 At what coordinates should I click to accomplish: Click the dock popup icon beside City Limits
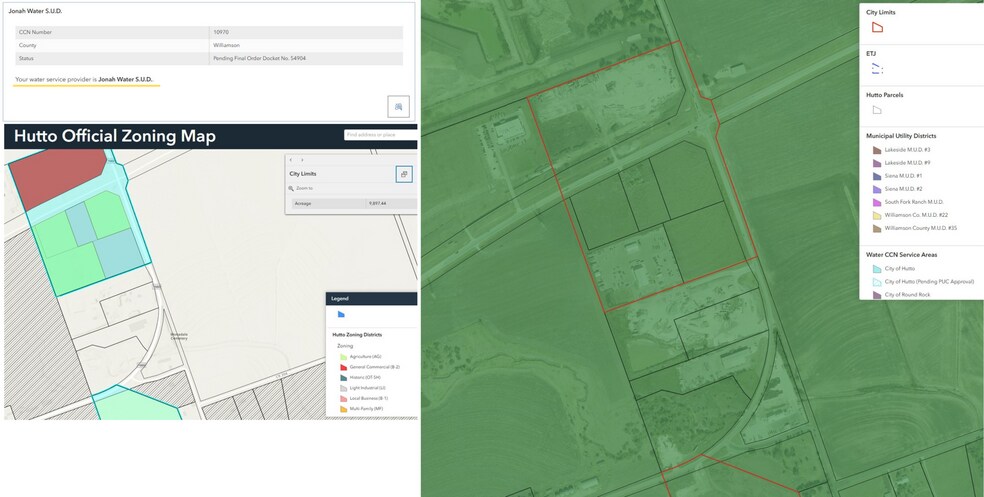point(404,174)
